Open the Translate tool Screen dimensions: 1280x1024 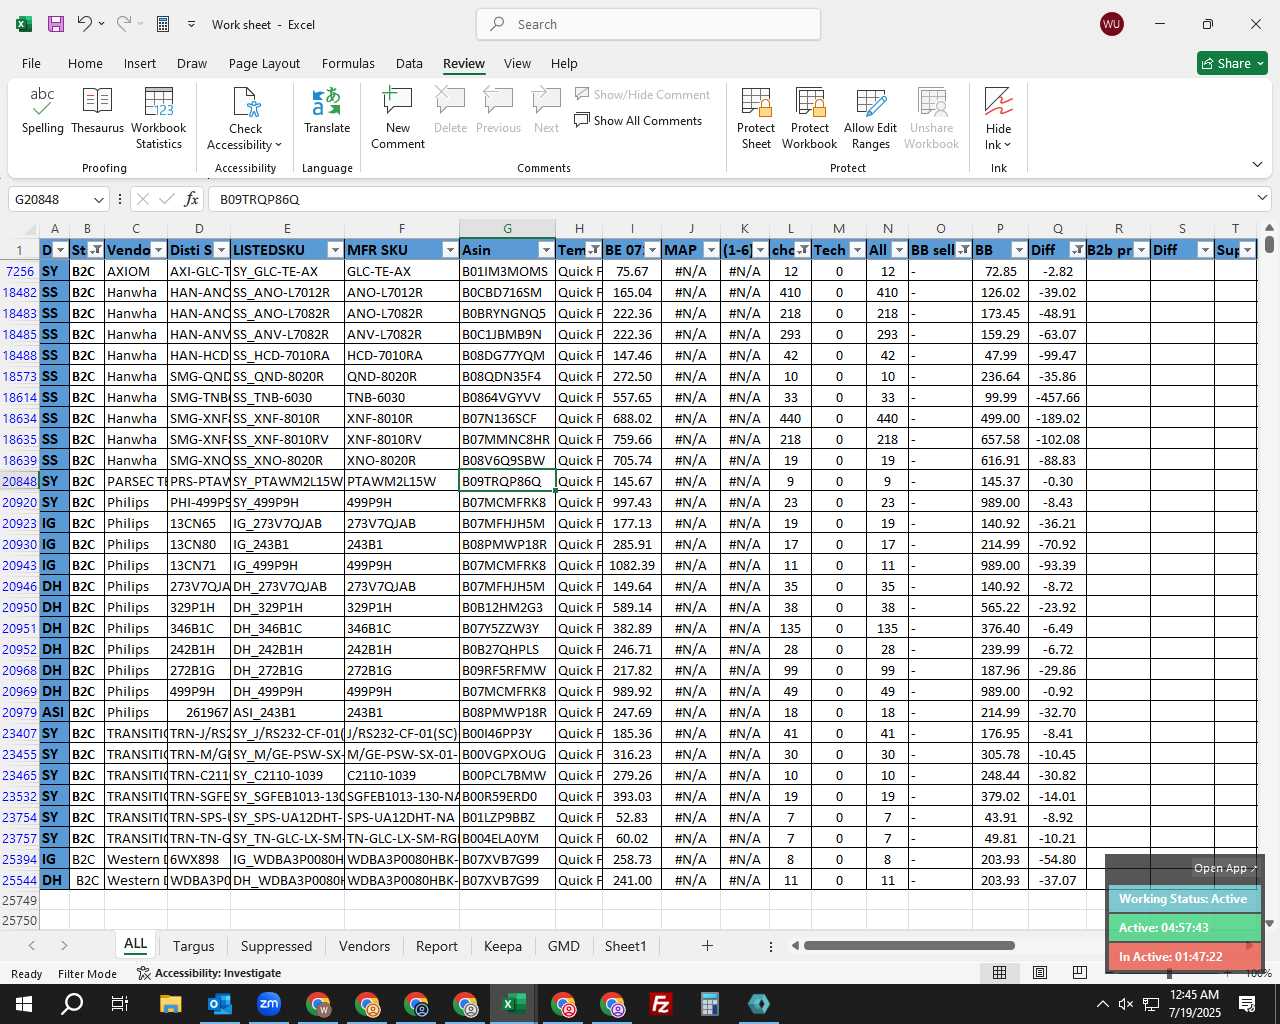[x=327, y=112]
